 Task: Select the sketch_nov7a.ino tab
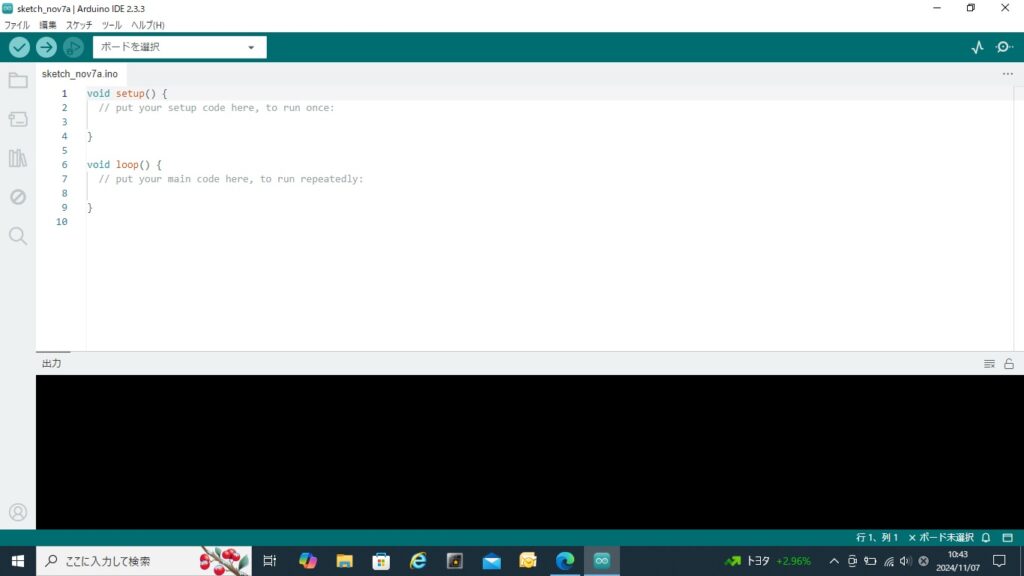pyautogui.click(x=80, y=74)
